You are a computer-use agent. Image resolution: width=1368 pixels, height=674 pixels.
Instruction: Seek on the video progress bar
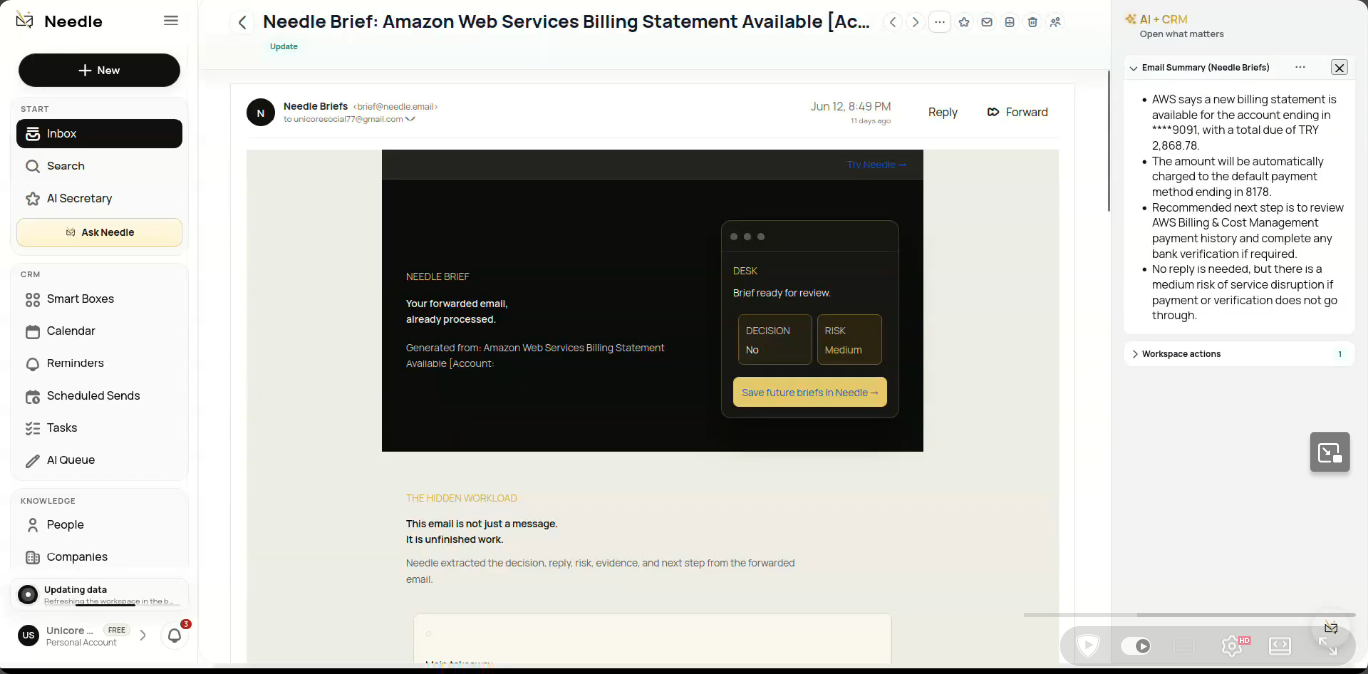tap(1189, 615)
